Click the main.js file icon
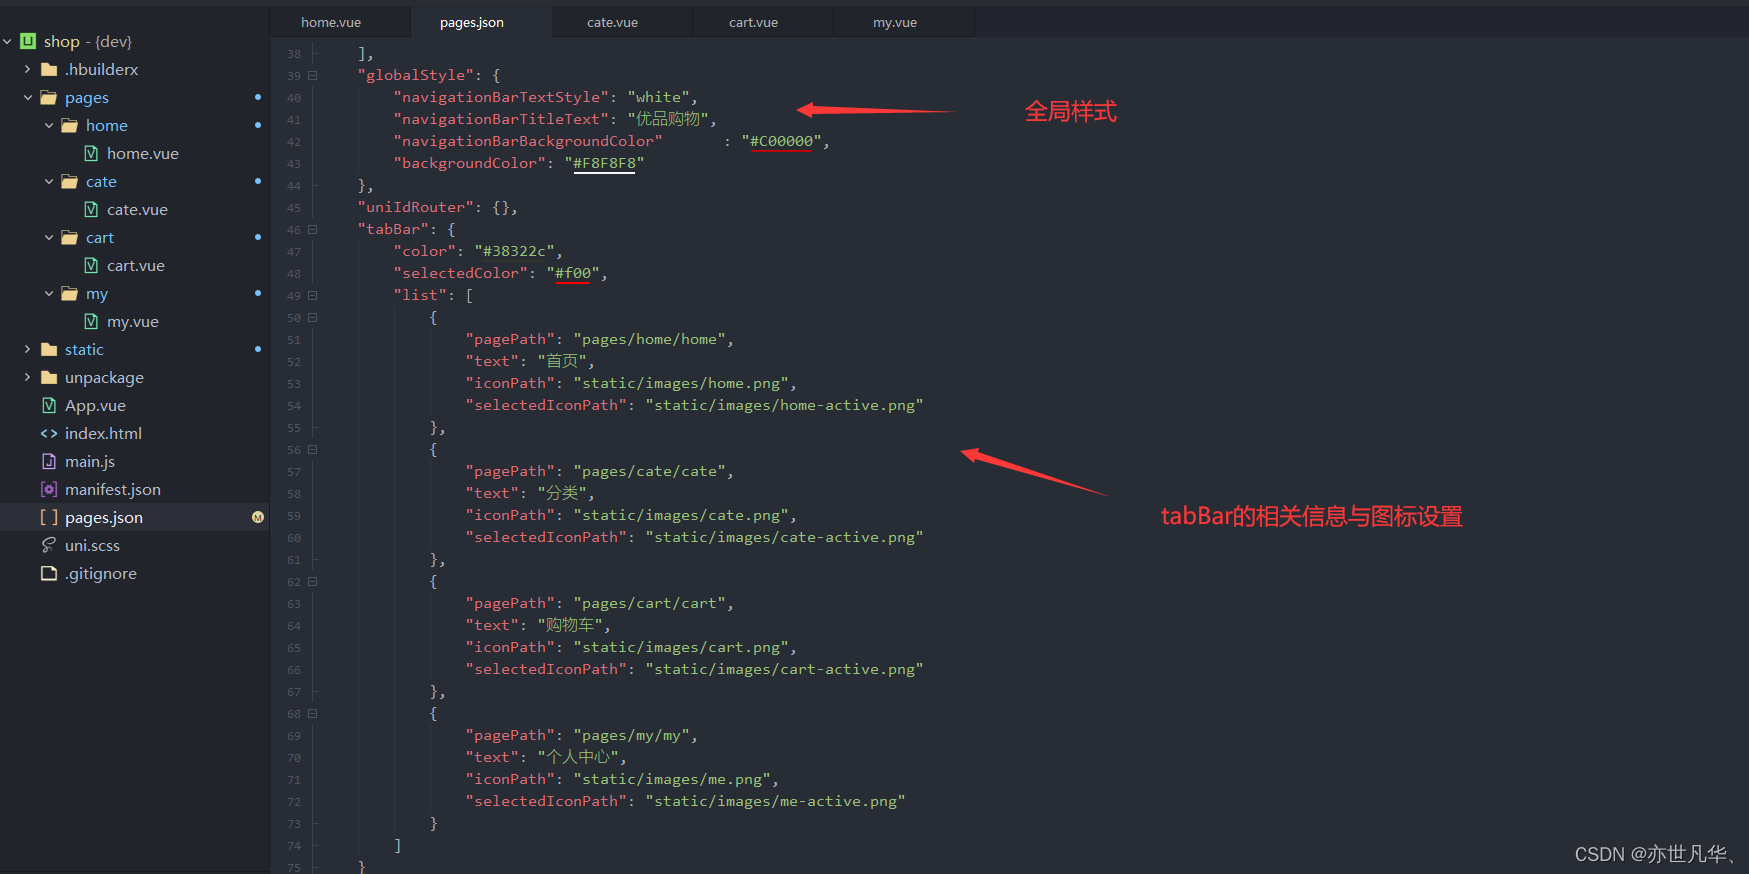Image resolution: width=1749 pixels, height=874 pixels. [x=49, y=461]
